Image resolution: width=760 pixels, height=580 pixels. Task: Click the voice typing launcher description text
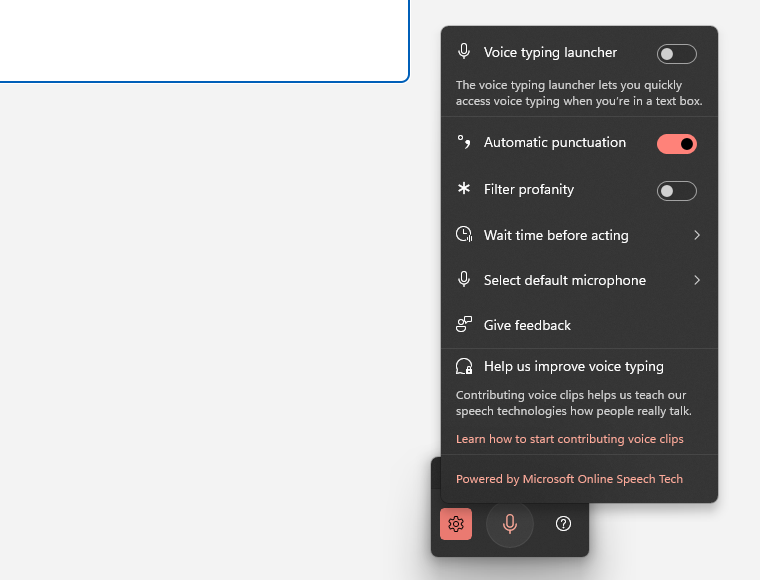579,93
